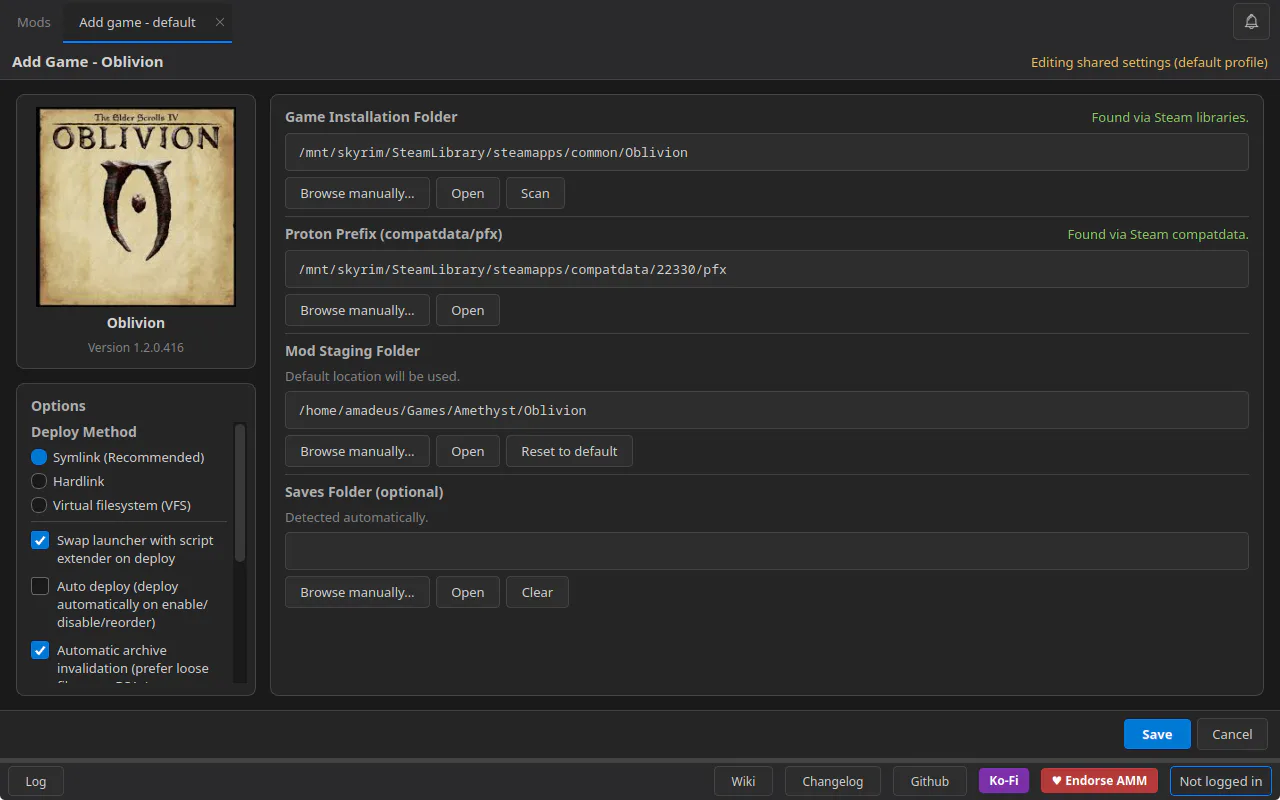The width and height of the screenshot is (1280, 800).
Task: Browse manually for Mod Staging Folder
Action: 357,451
